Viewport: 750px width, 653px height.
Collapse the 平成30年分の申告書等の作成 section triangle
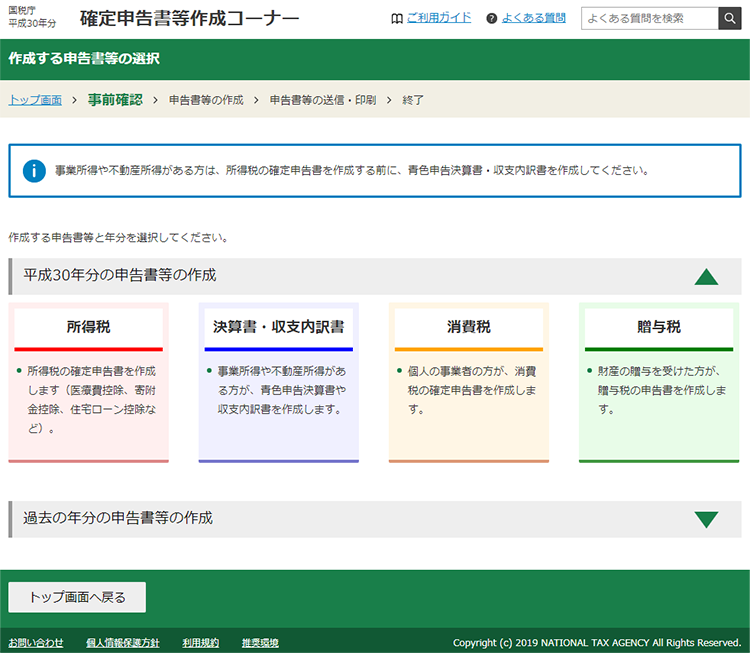(706, 277)
